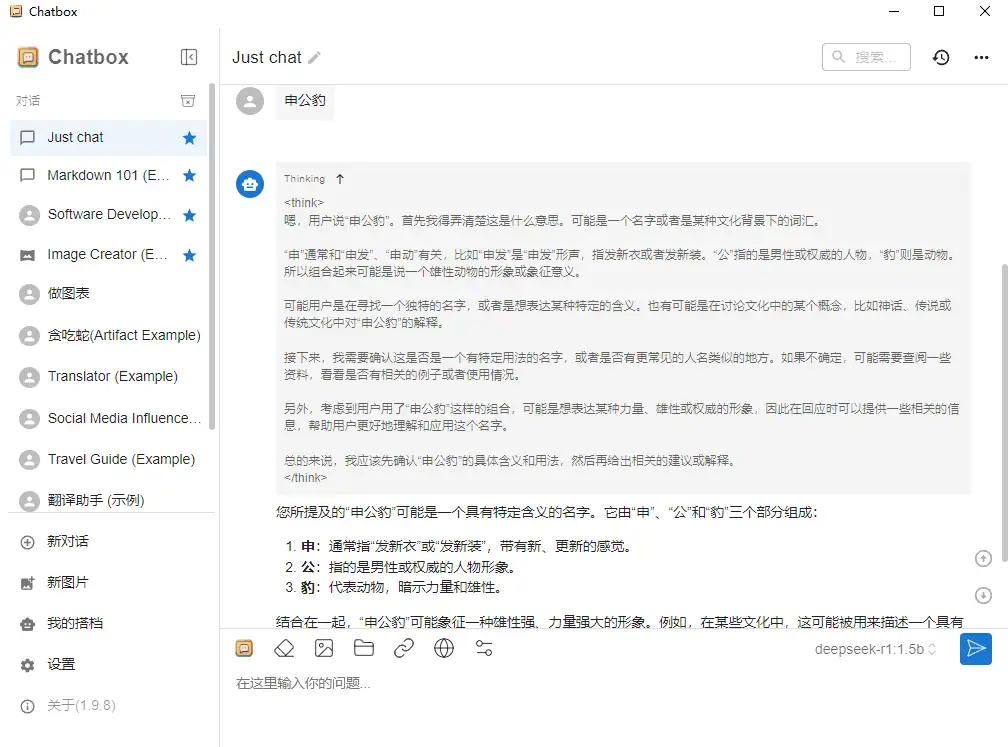Click the user avatar beside 申公豹
Screen dimensions: 1008x747
250,101
